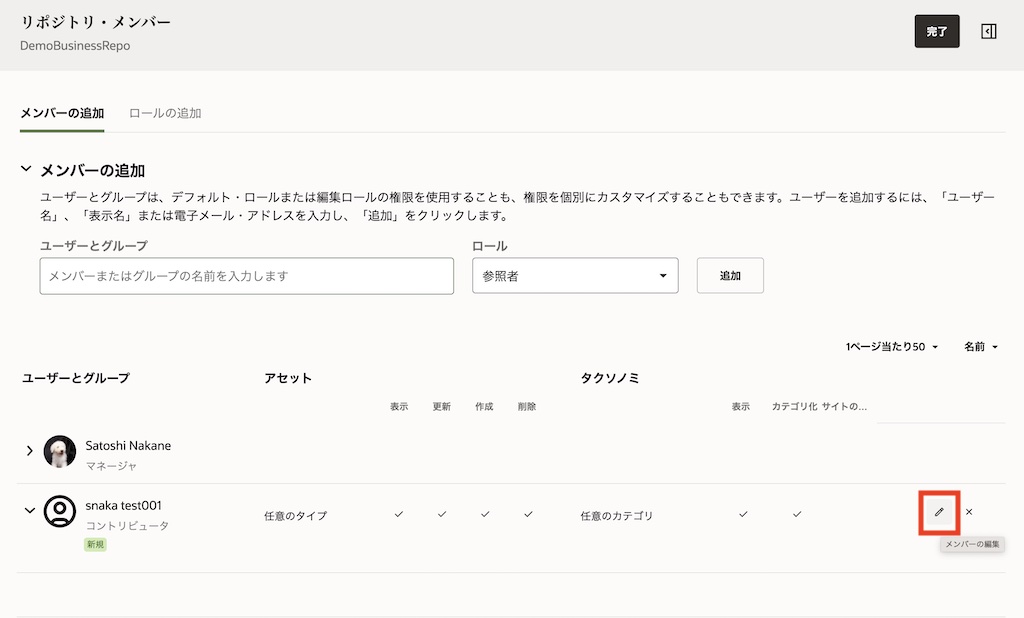Click the pencil icon to edit member snaka test001
The width and height of the screenshot is (1024, 618).
pyautogui.click(x=937, y=512)
